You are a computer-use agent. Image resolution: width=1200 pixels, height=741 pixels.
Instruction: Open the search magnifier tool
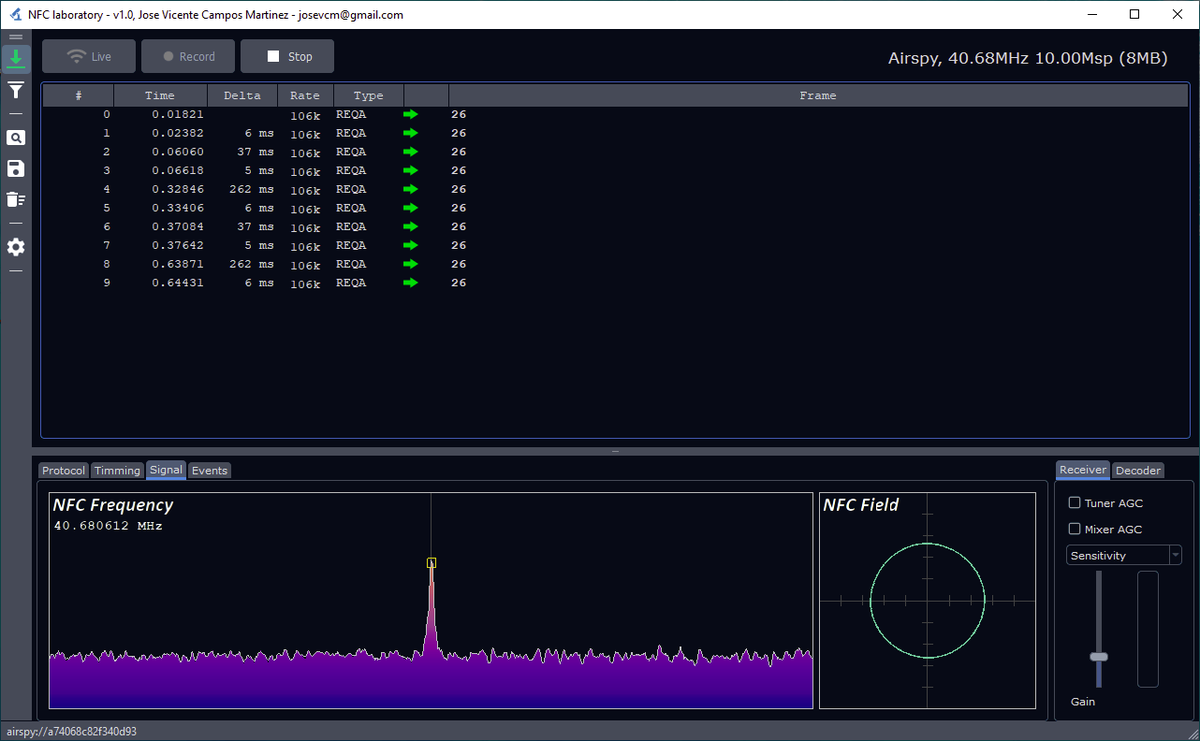point(15,137)
